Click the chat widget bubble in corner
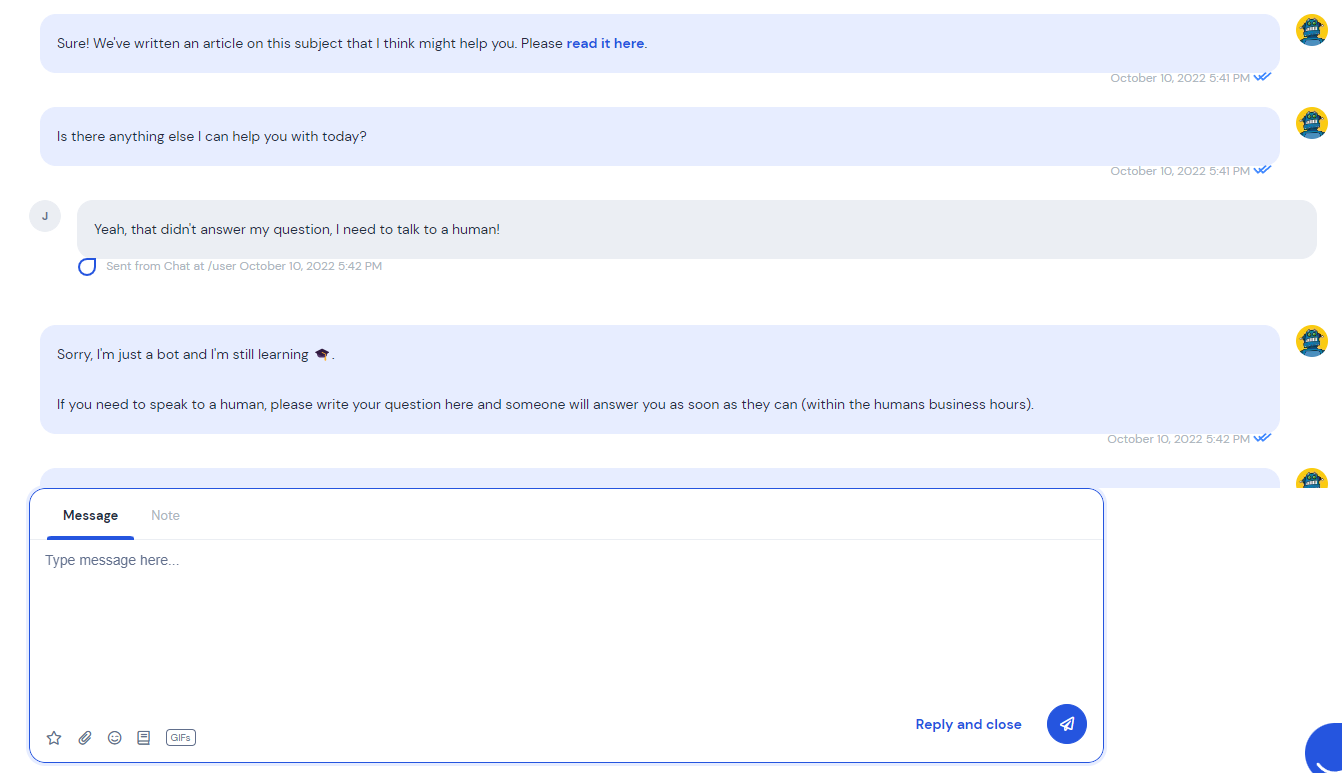This screenshot has height=773, width=1342. (x=1324, y=748)
